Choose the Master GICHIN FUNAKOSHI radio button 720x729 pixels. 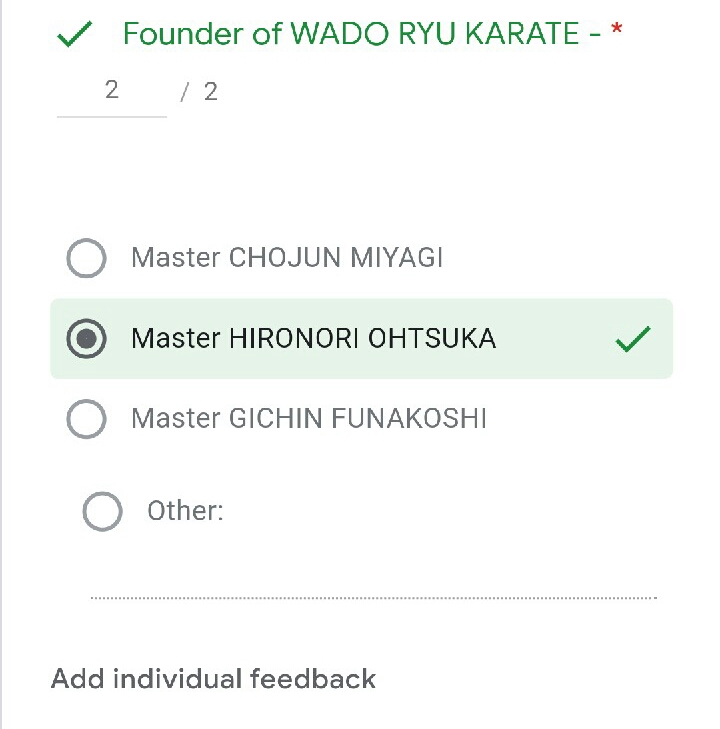point(86,419)
